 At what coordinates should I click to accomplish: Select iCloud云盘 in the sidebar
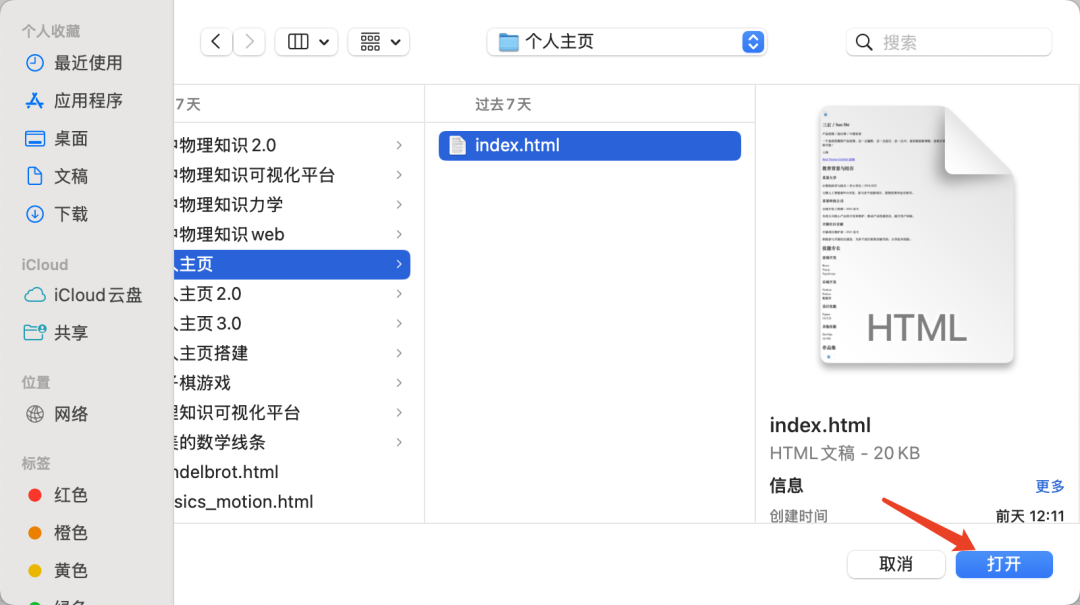[97, 295]
